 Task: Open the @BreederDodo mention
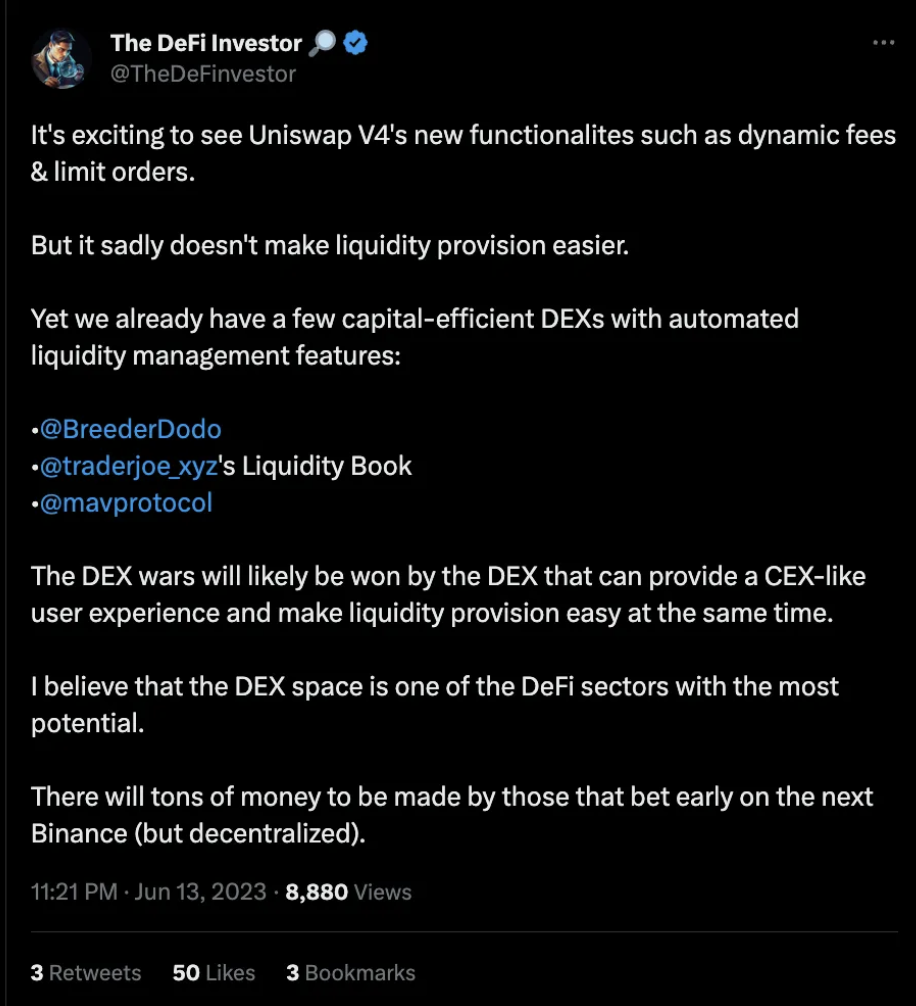(x=130, y=429)
